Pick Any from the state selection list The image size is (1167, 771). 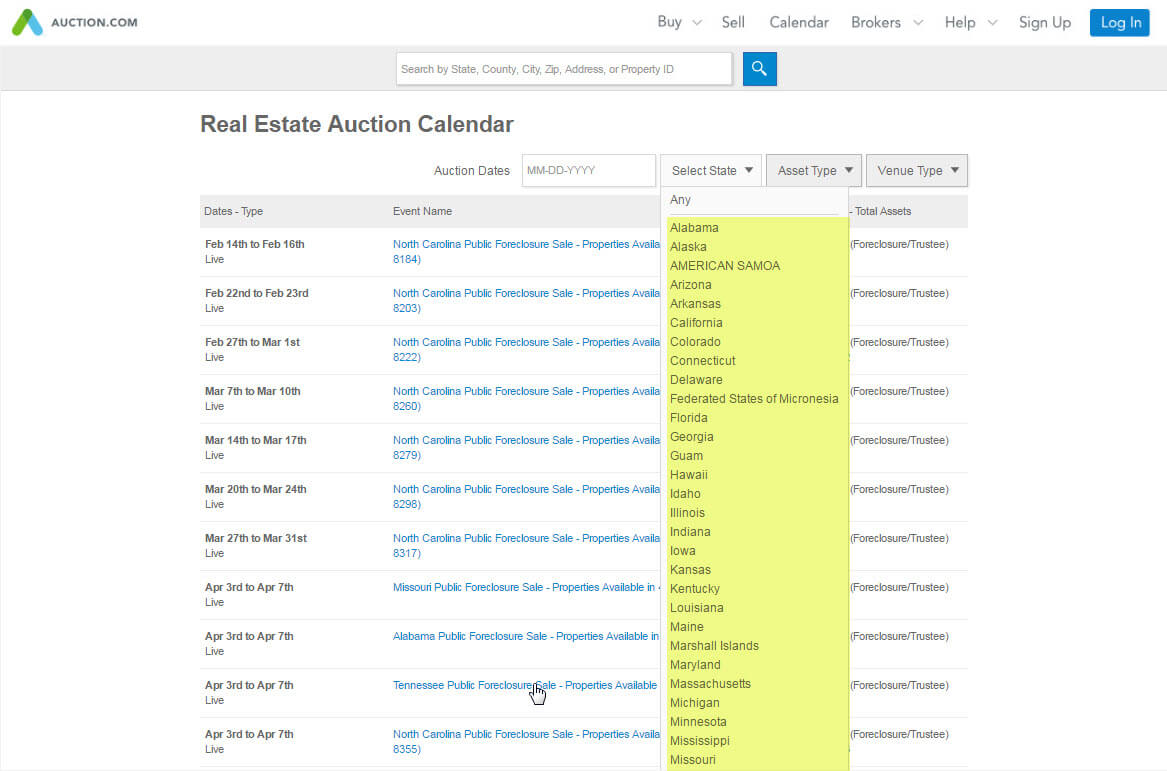pos(680,199)
